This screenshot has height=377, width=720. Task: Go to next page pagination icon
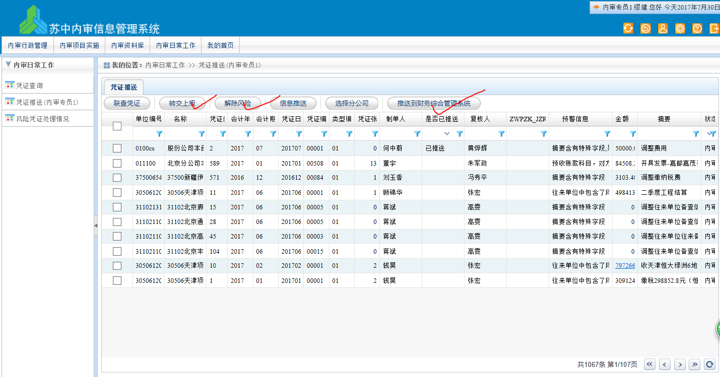point(680,364)
